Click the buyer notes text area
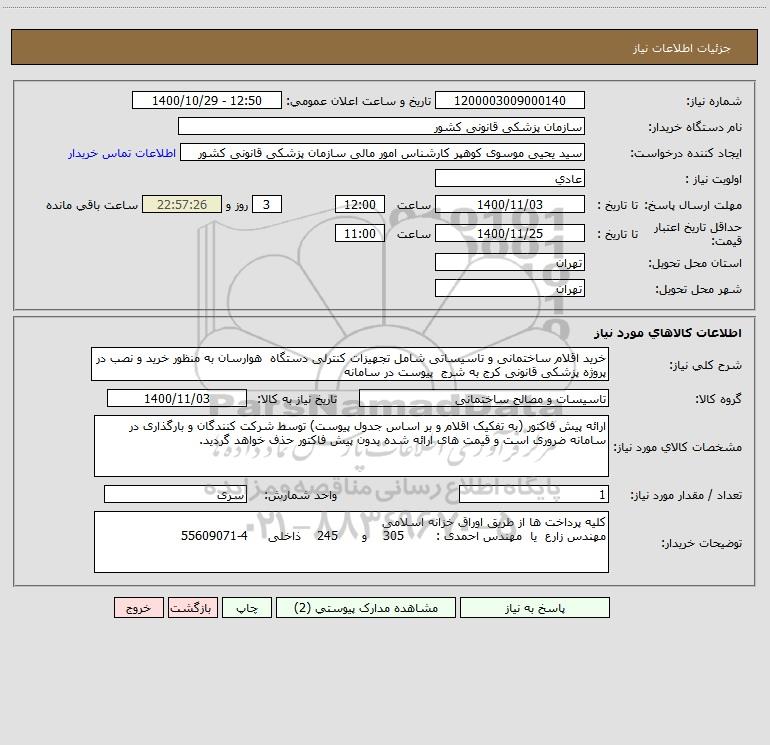This screenshot has width=770, height=745. coord(351,542)
